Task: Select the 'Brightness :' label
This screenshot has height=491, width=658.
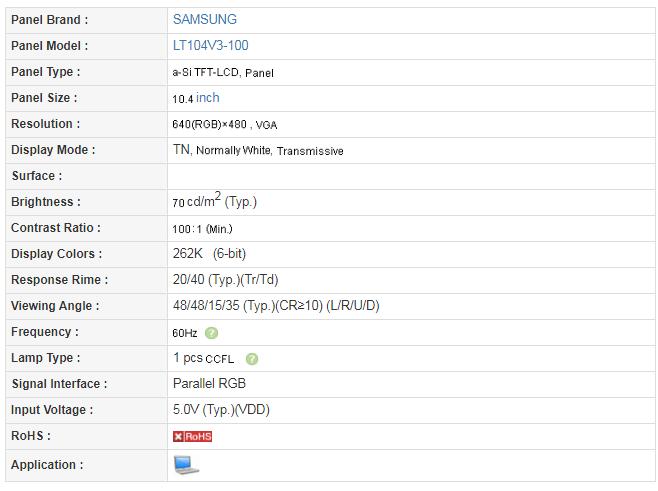Action: [45, 202]
